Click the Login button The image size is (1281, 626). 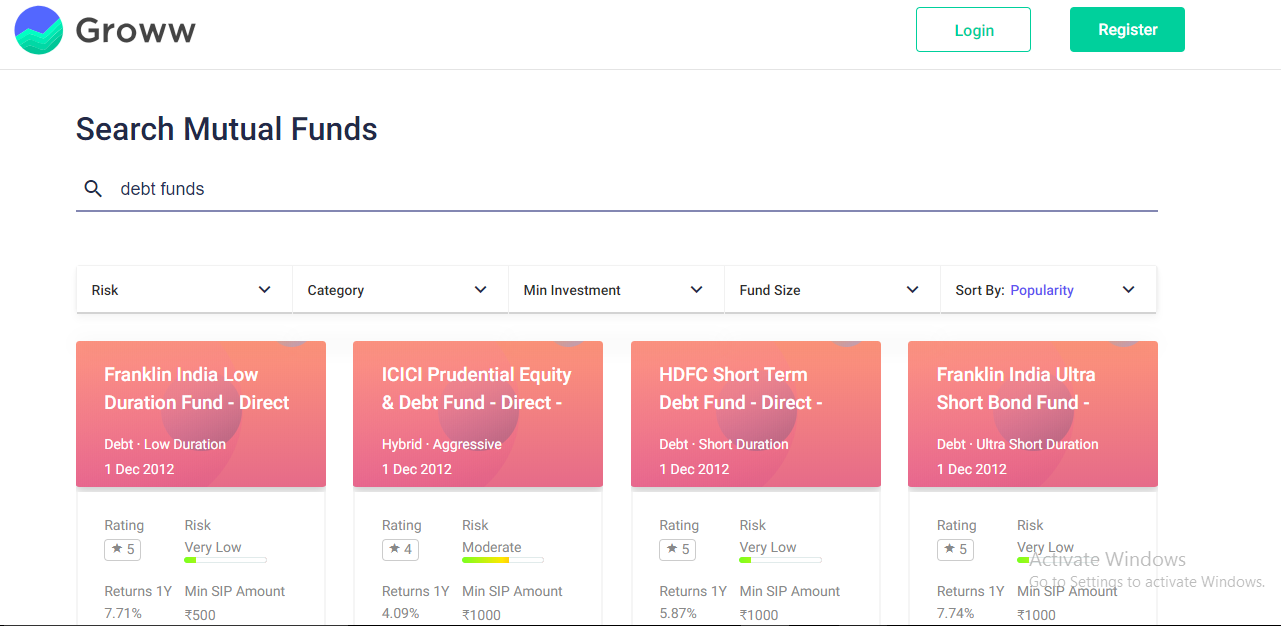click(973, 30)
